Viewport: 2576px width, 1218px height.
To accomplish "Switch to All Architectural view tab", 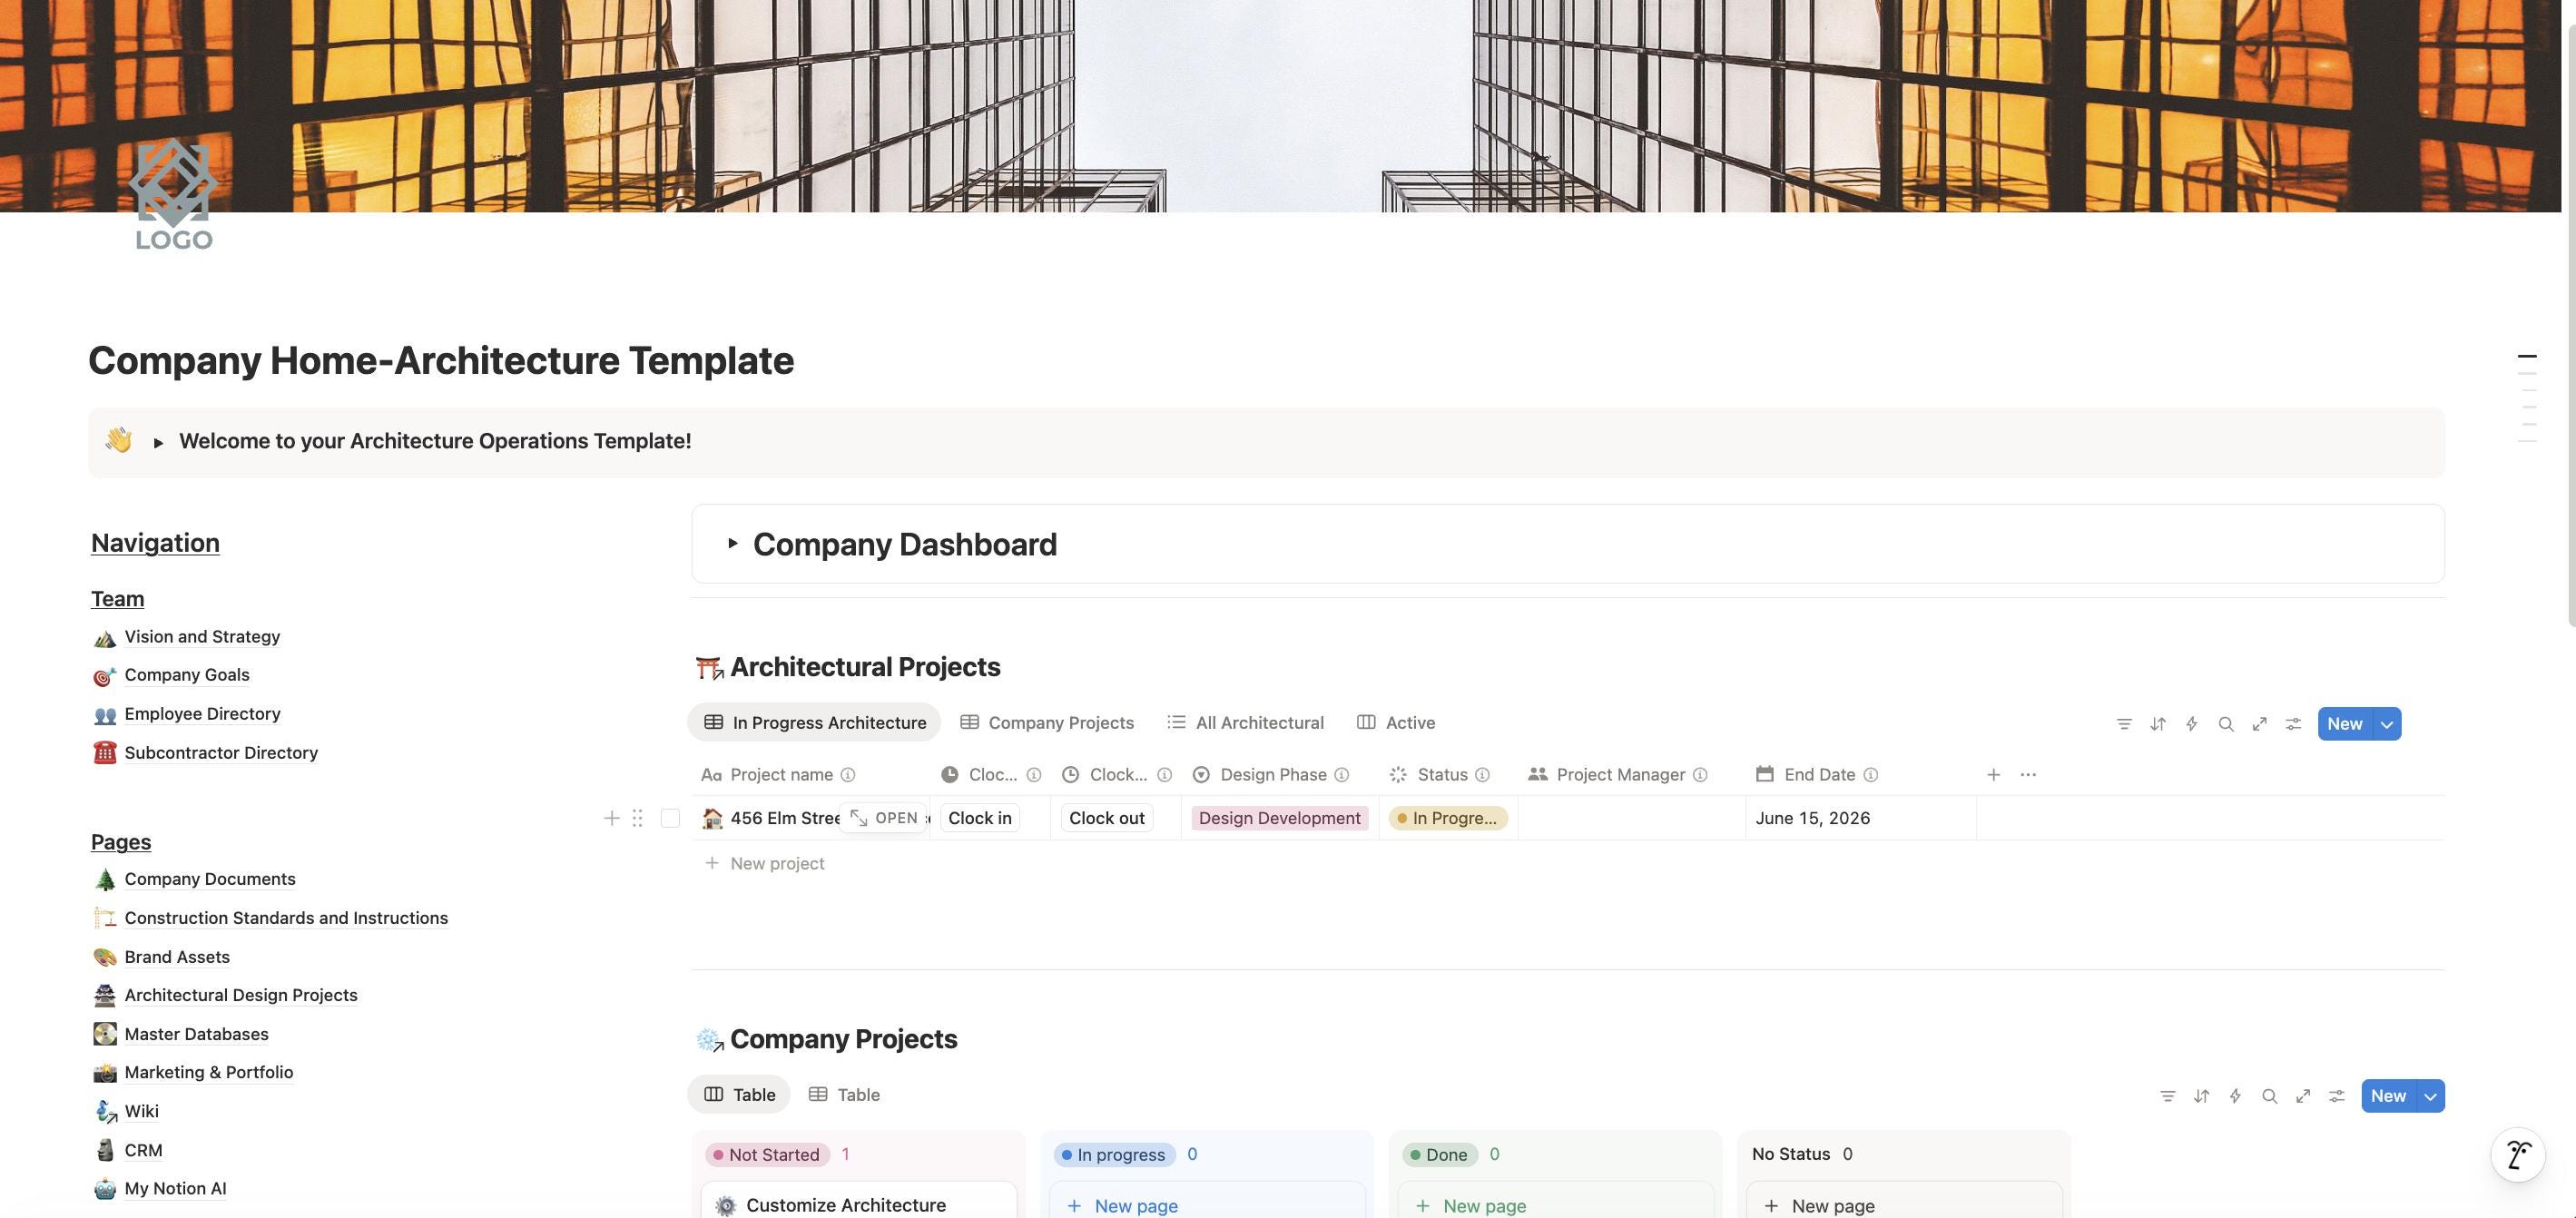I will tap(1245, 723).
